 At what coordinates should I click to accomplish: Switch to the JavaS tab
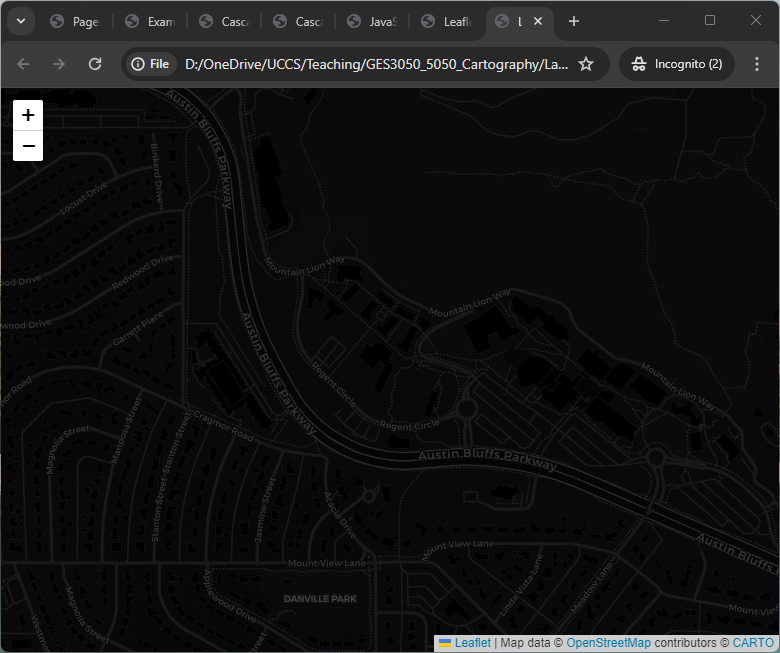tap(373, 21)
